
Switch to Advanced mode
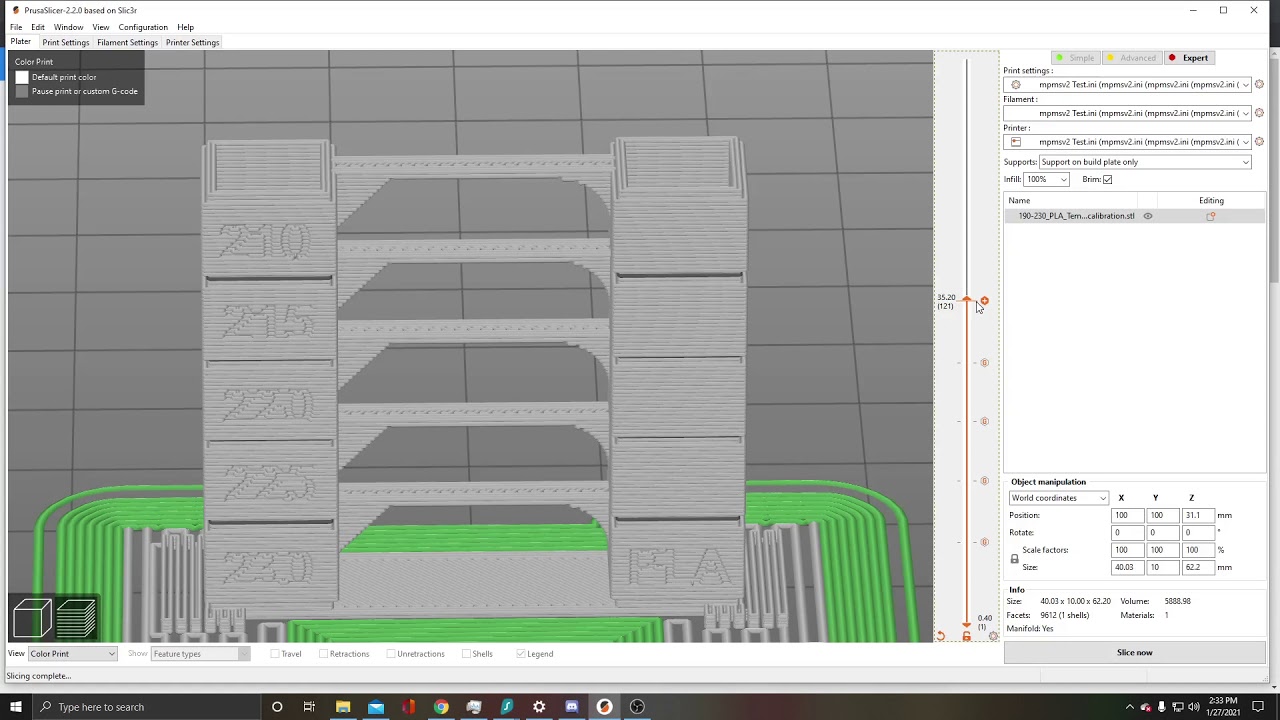coord(1131,58)
